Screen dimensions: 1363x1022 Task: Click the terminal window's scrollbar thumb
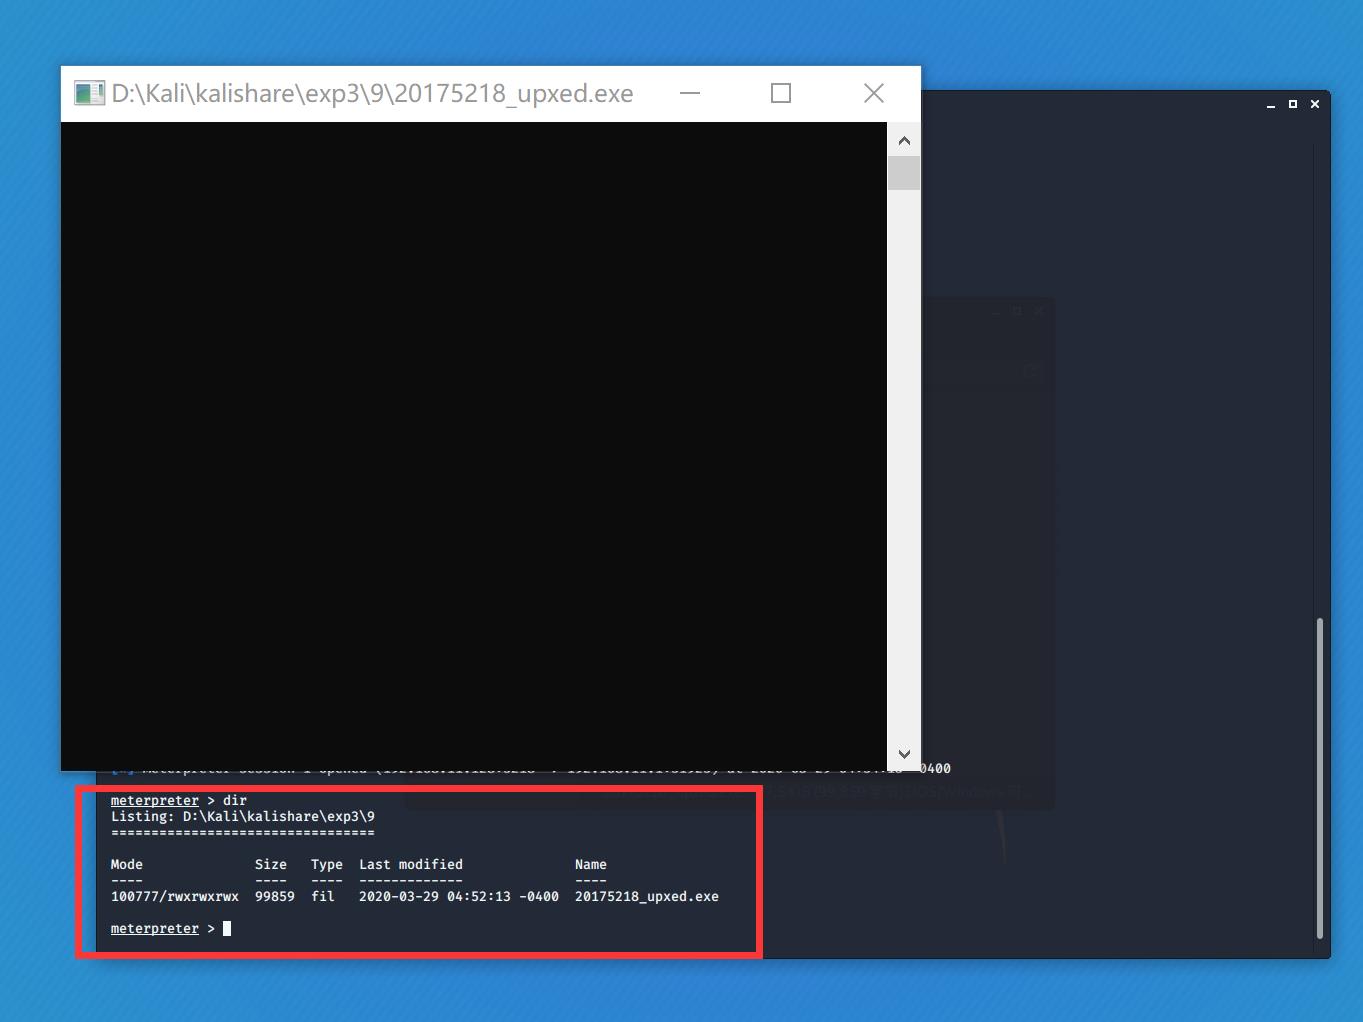pos(1320,778)
